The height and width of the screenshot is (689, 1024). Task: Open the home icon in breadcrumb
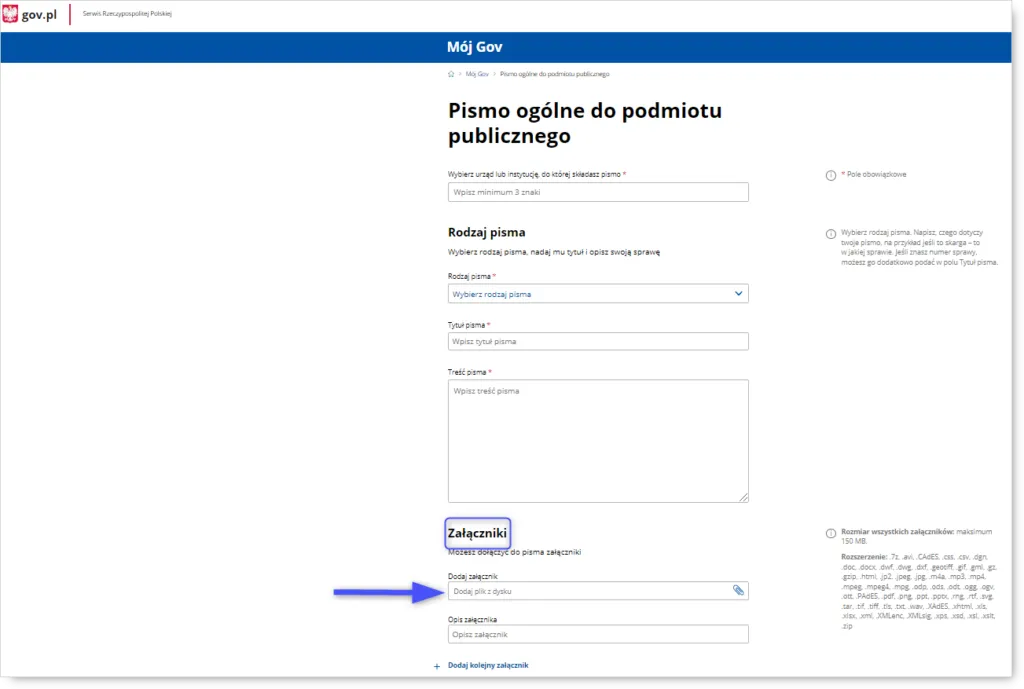(x=451, y=74)
